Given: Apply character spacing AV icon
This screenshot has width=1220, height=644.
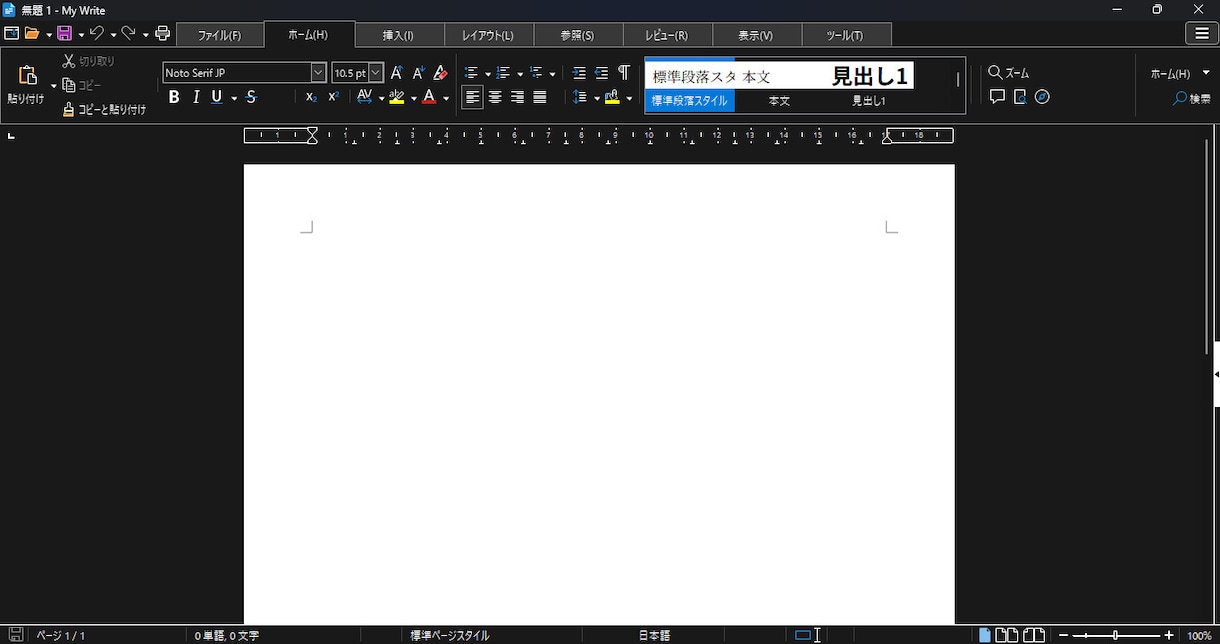Looking at the screenshot, I should coord(364,97).
